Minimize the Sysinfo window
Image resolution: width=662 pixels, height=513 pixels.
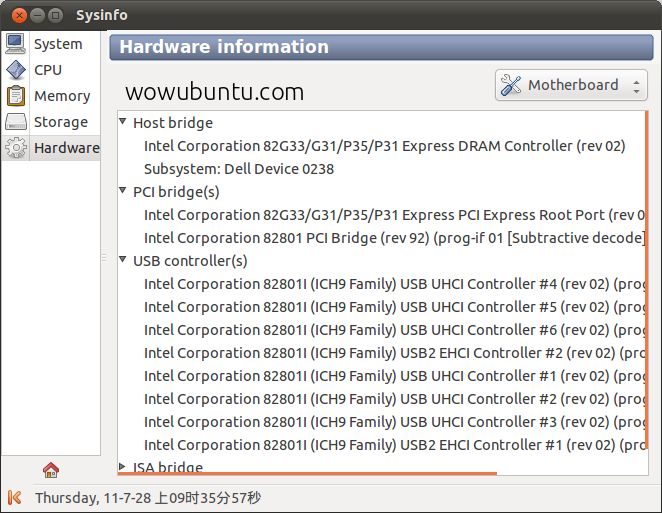point(38,16)
